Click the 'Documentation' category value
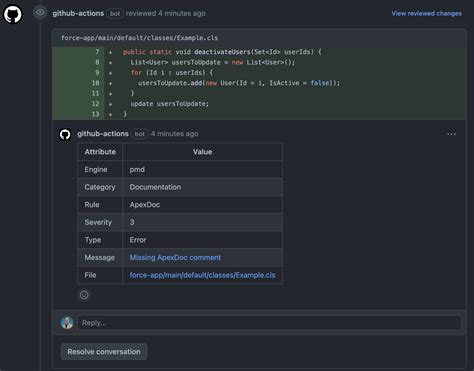Image resolution: width=474 pixels, height=371 pixels. tap(155, 187)
